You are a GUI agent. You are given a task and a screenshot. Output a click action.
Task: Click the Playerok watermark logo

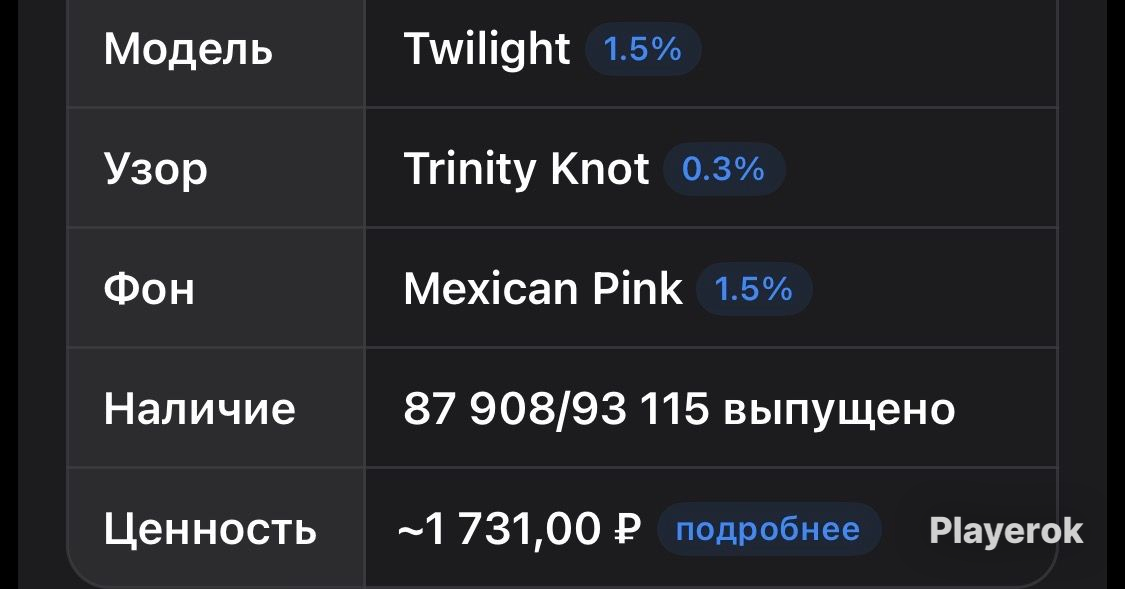click(1006, 532)
